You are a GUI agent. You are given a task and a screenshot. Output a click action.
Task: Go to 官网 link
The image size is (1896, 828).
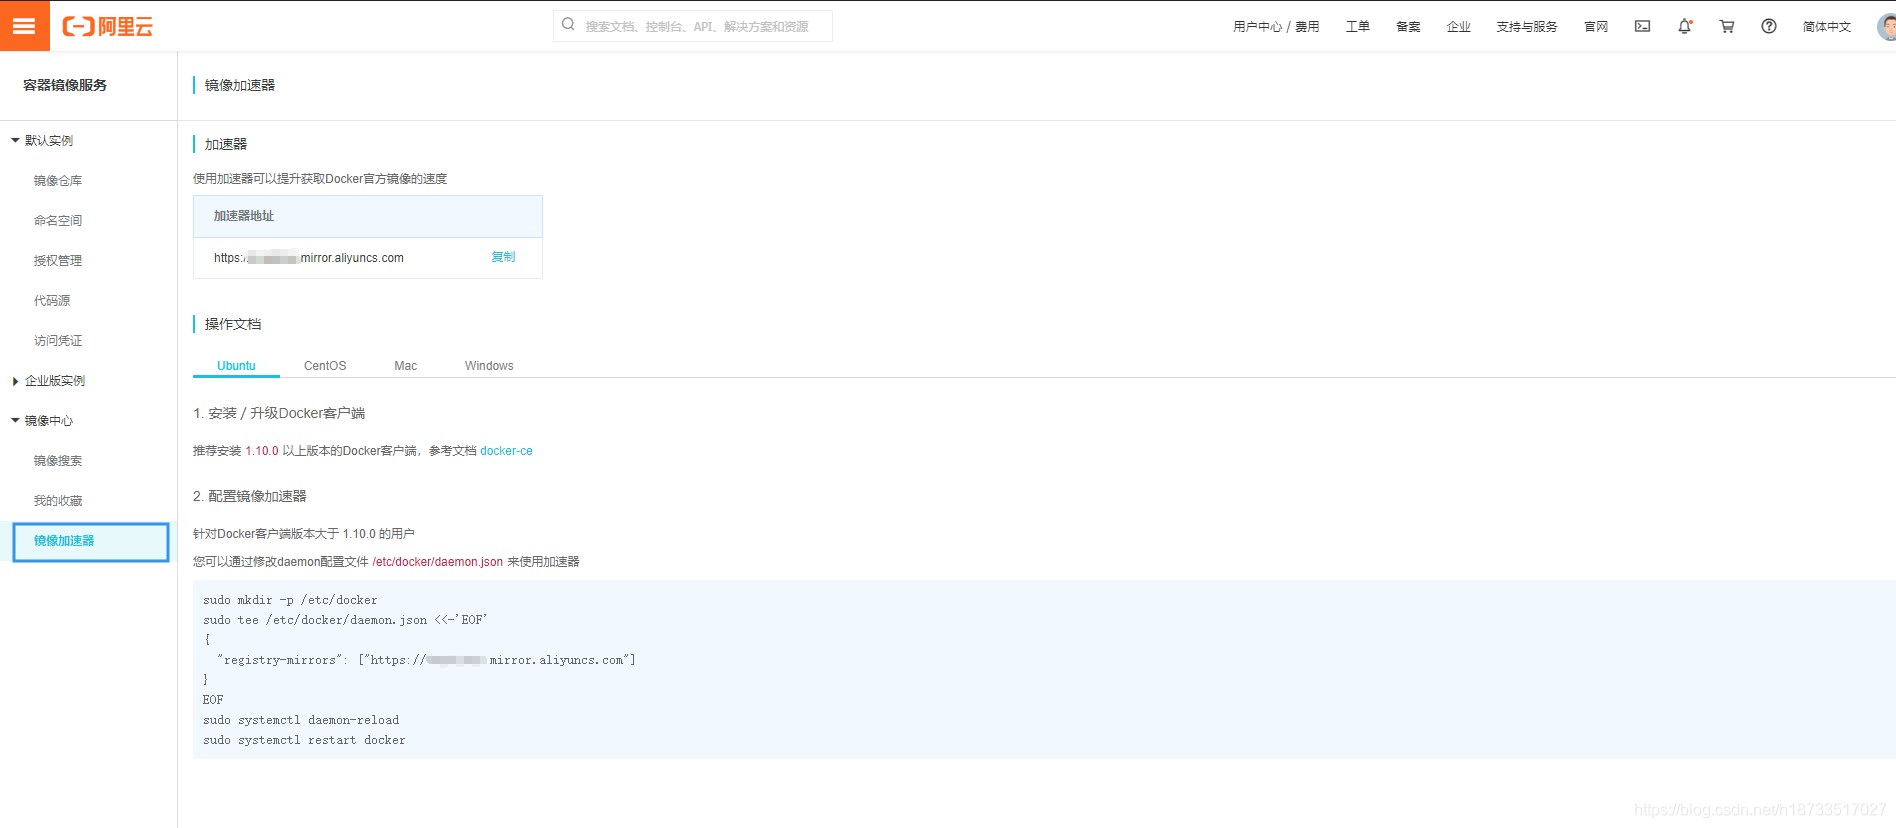coord(1596,27)
